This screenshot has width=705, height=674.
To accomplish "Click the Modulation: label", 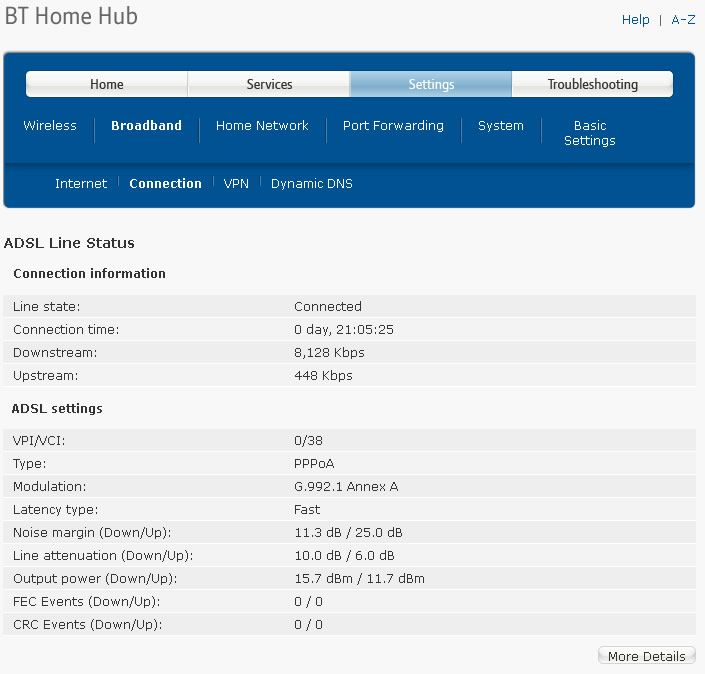I will point(49,487).
